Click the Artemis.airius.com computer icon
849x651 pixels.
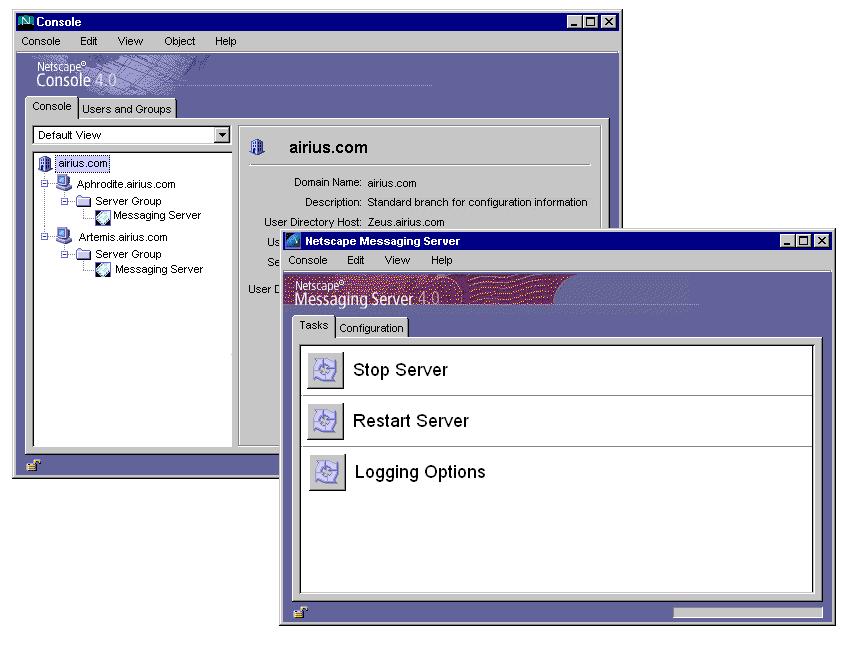click(64, 236)
